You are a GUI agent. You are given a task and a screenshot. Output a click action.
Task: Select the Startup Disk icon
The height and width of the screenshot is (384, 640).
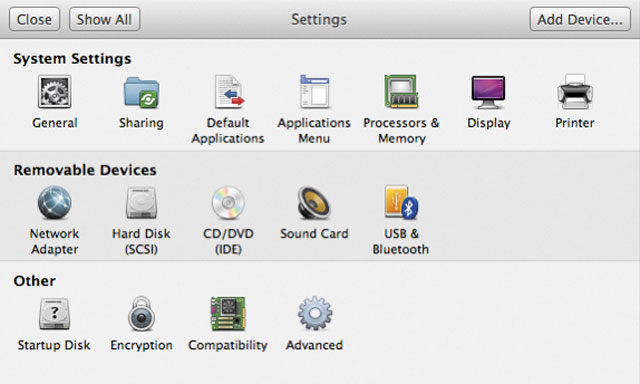(x=55, y=314)
